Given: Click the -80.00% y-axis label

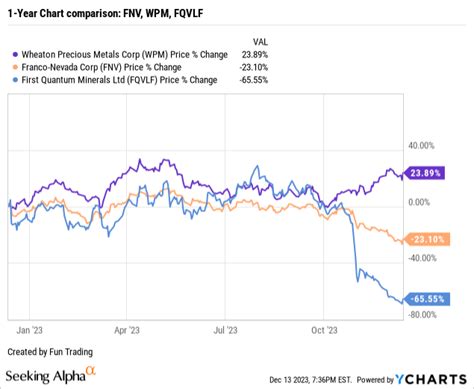Looking at the screenshot, I should click(x=422, y=315).
